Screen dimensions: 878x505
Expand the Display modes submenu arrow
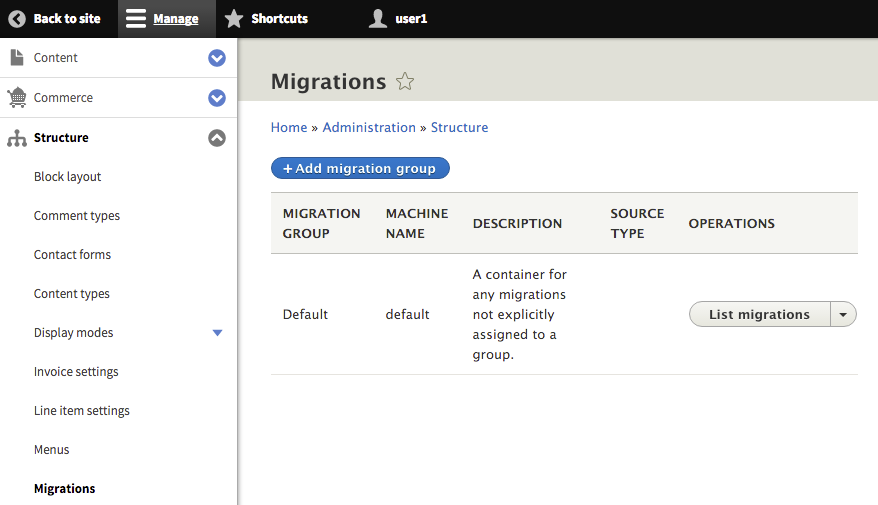(x=218, y=333)
